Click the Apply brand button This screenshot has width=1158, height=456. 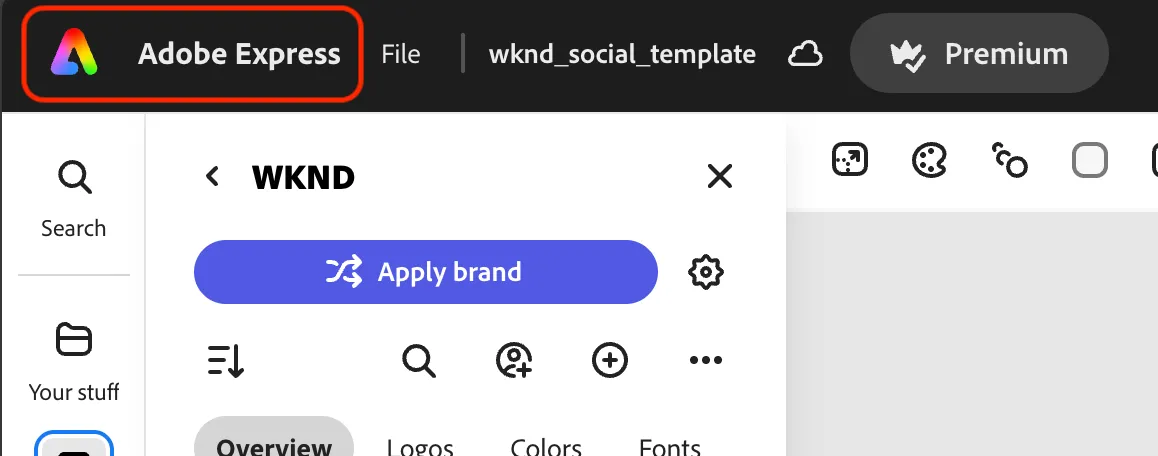pyautogui.click(x=425, y=272)
